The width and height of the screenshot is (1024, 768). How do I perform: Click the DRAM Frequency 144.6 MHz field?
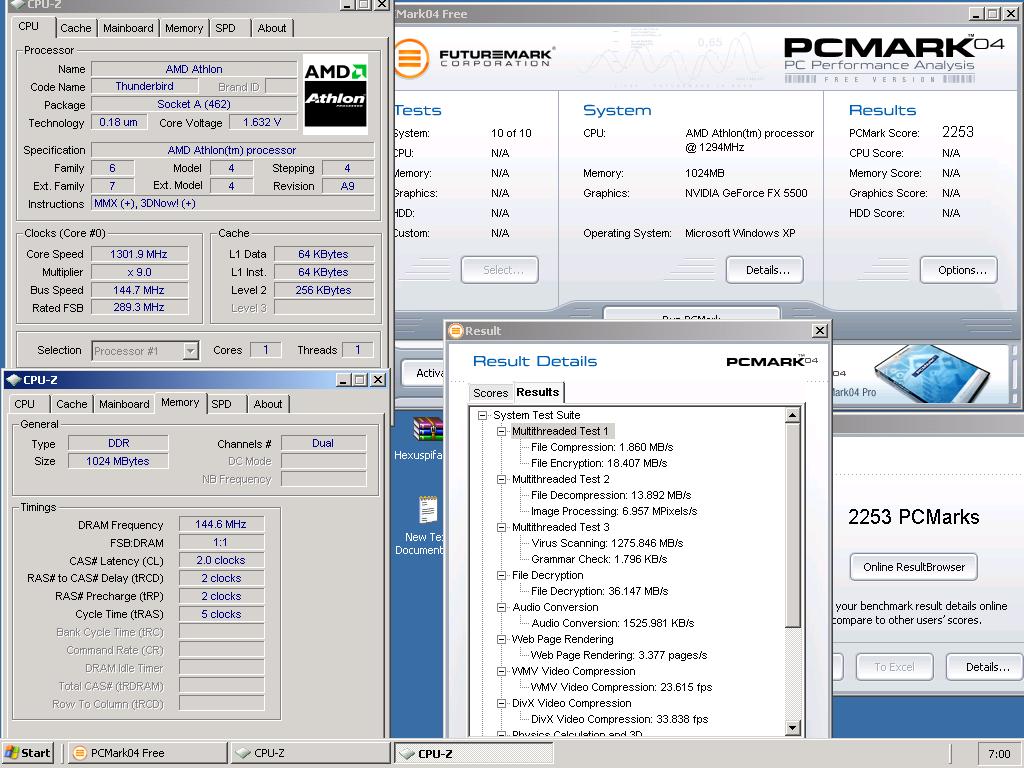221,524
